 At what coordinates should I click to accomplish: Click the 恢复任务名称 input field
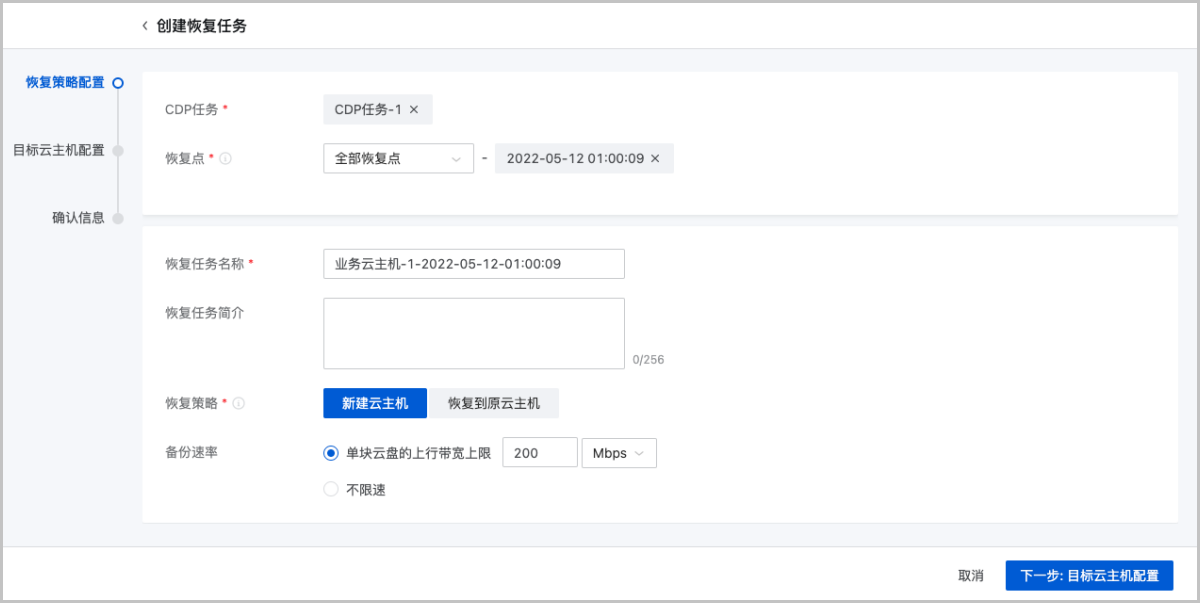click(x=474, y=264)
